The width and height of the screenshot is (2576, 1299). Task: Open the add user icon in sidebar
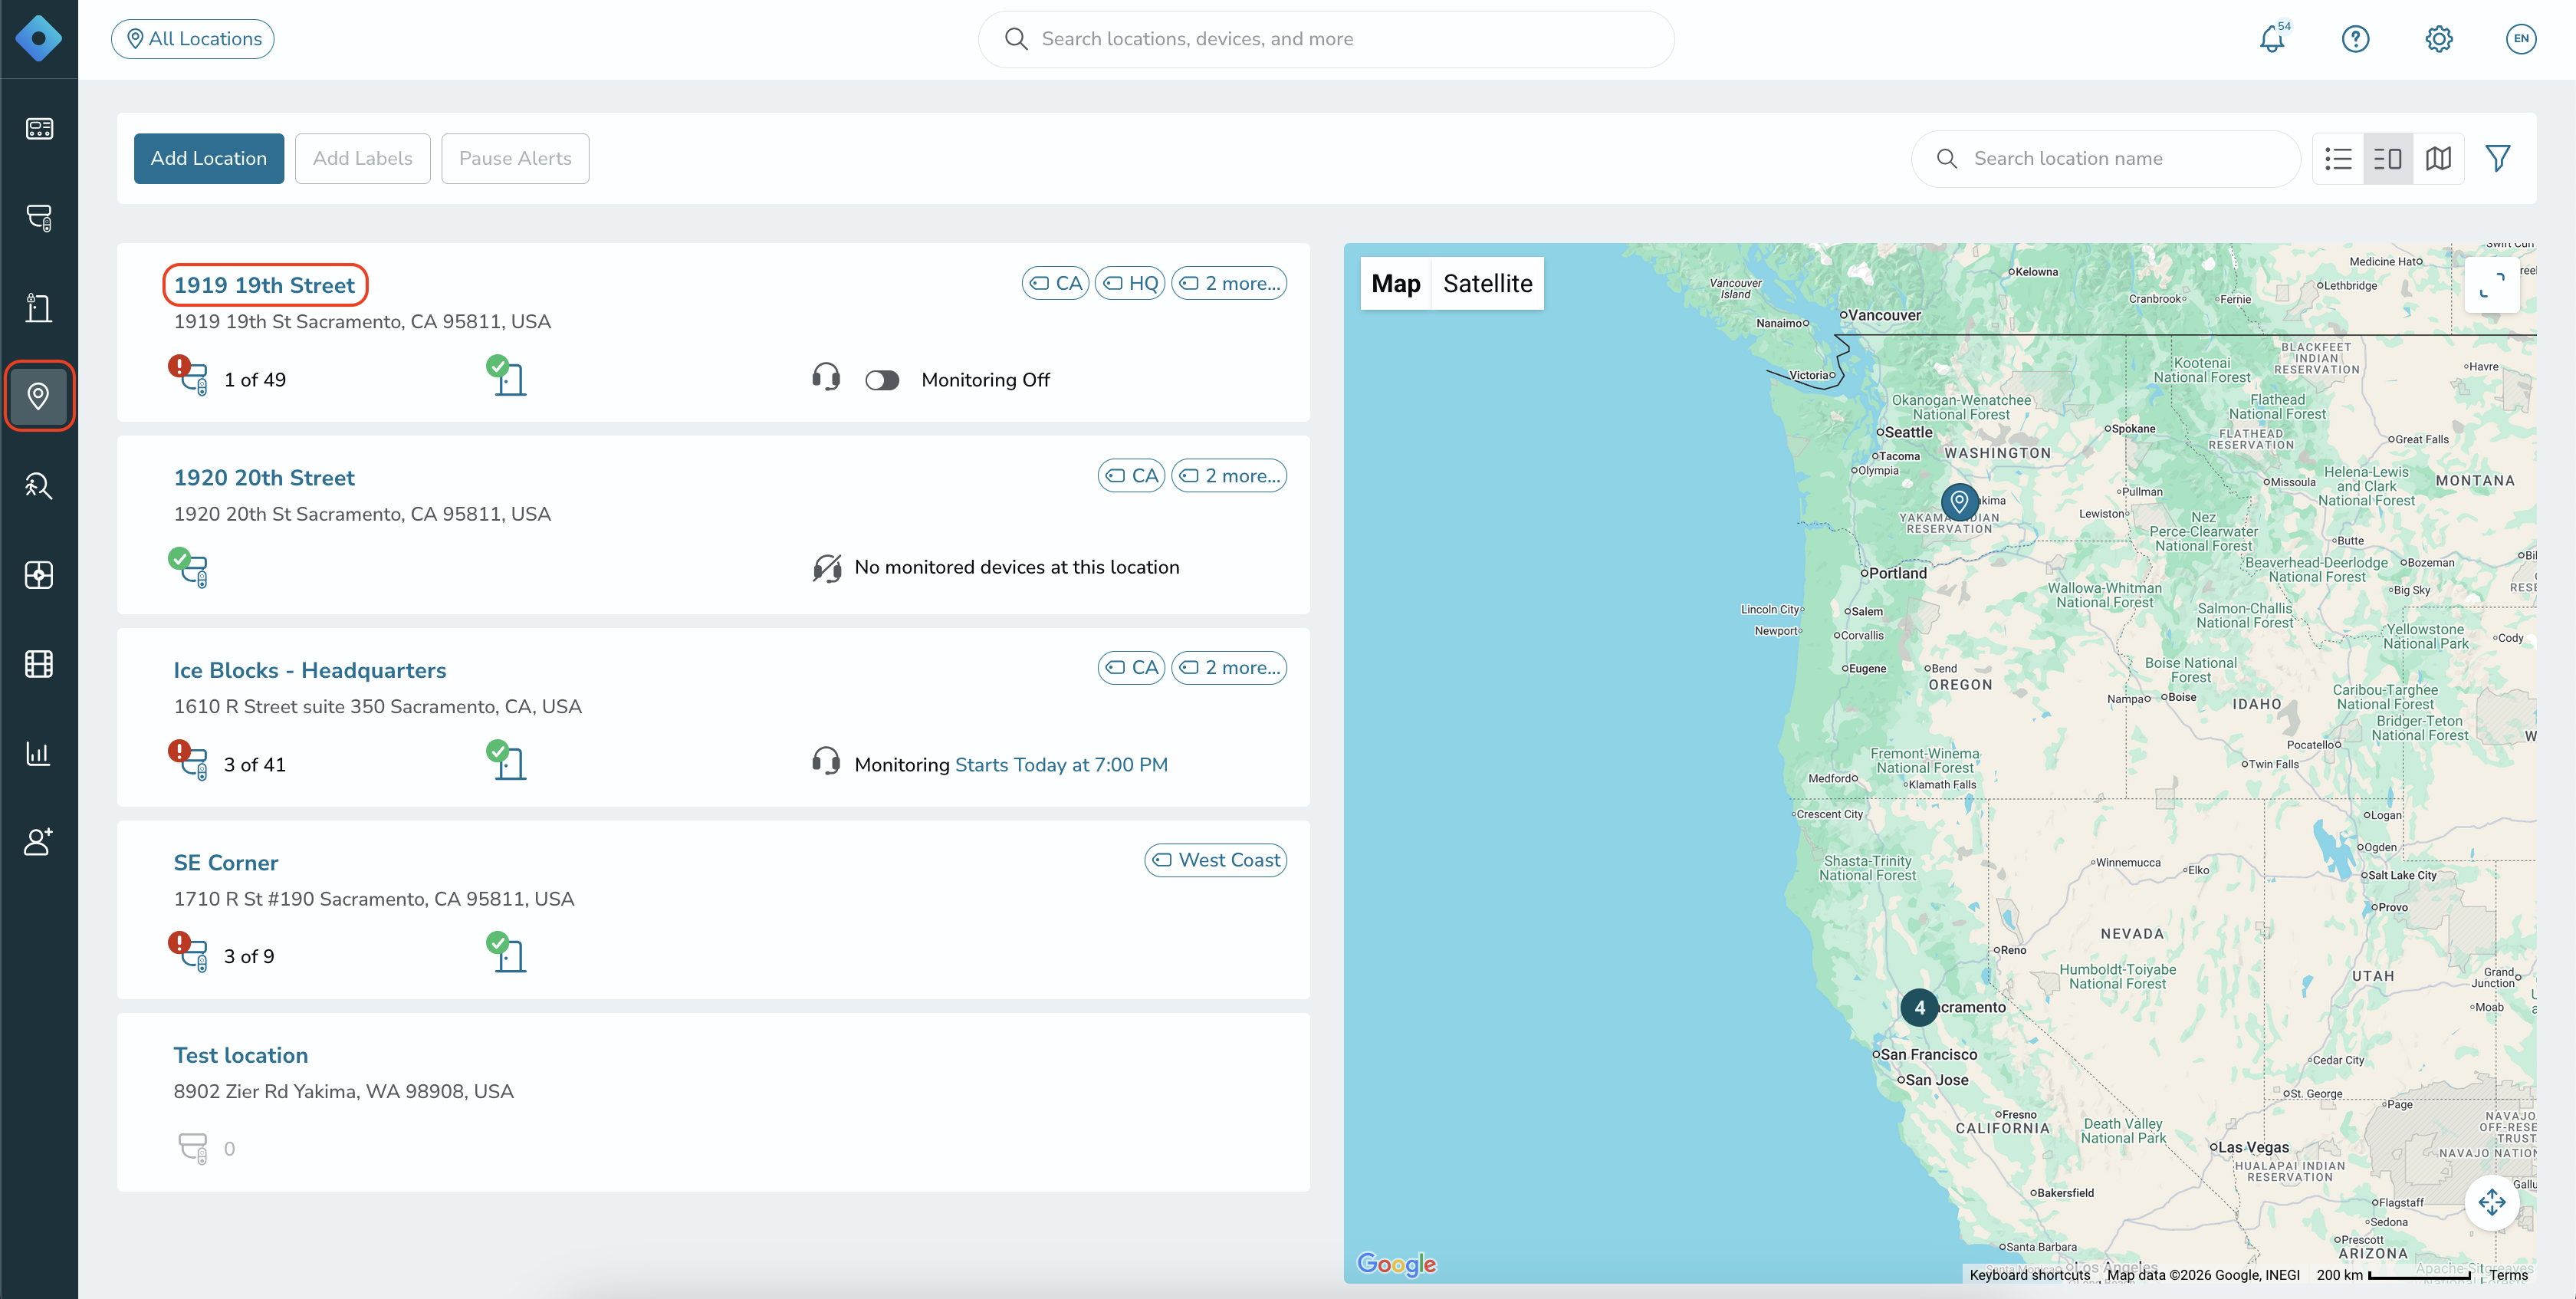click(x=39, y=842)
